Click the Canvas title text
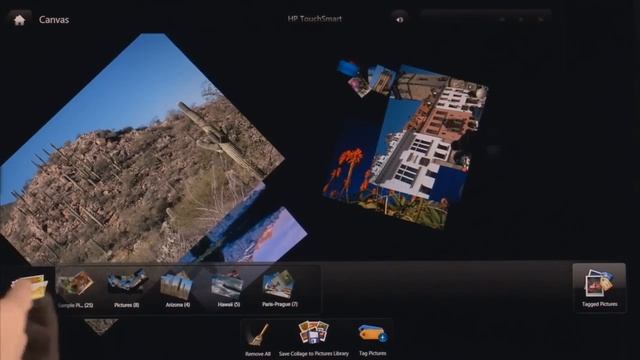This screenshot has height=360, width=640. tap(54, 20)
